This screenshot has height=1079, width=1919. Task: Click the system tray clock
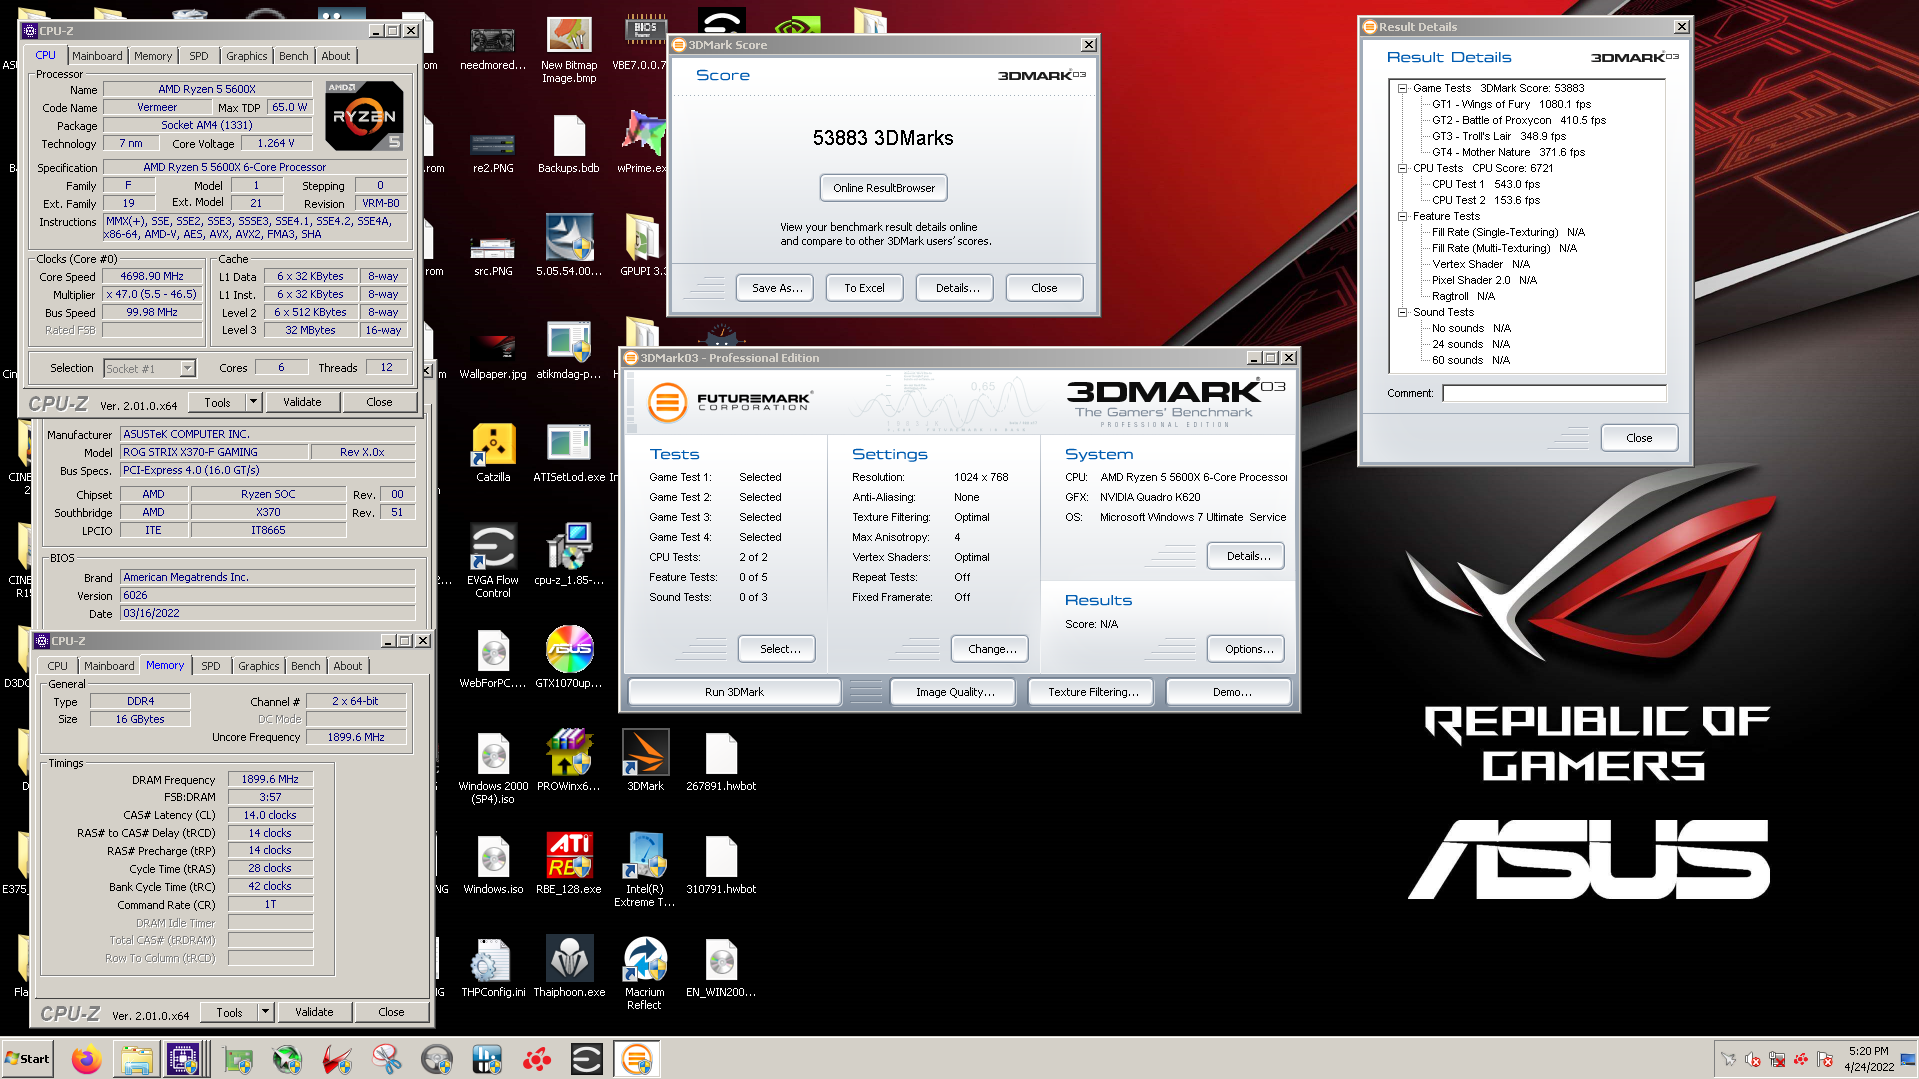click(x=1868, y=1059)
